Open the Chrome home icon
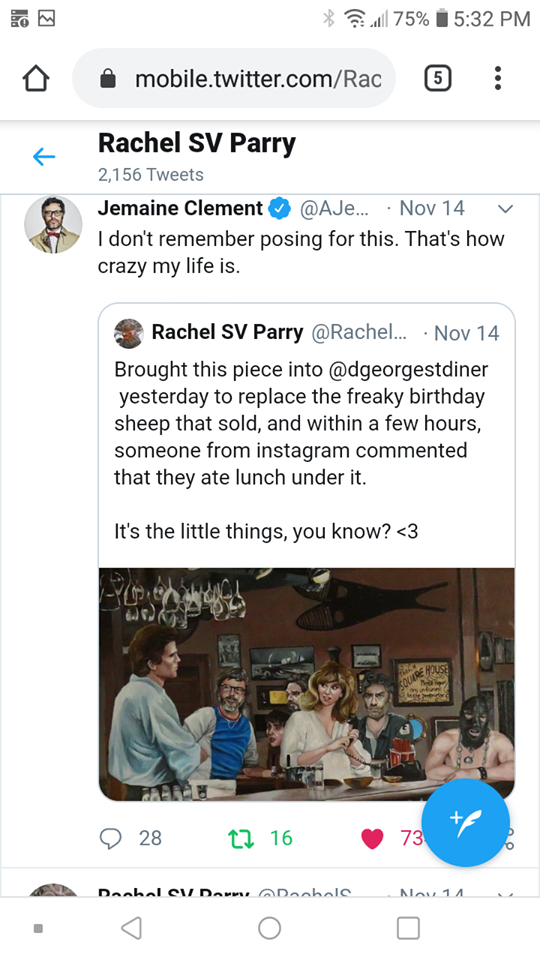 click(36, 78)
